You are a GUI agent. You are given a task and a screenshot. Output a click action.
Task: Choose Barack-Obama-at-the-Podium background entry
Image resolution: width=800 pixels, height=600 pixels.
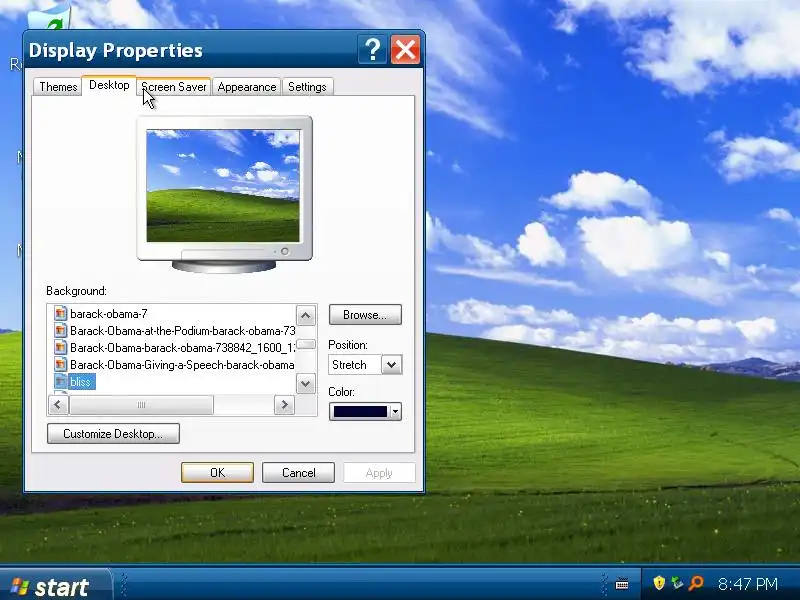183,331
